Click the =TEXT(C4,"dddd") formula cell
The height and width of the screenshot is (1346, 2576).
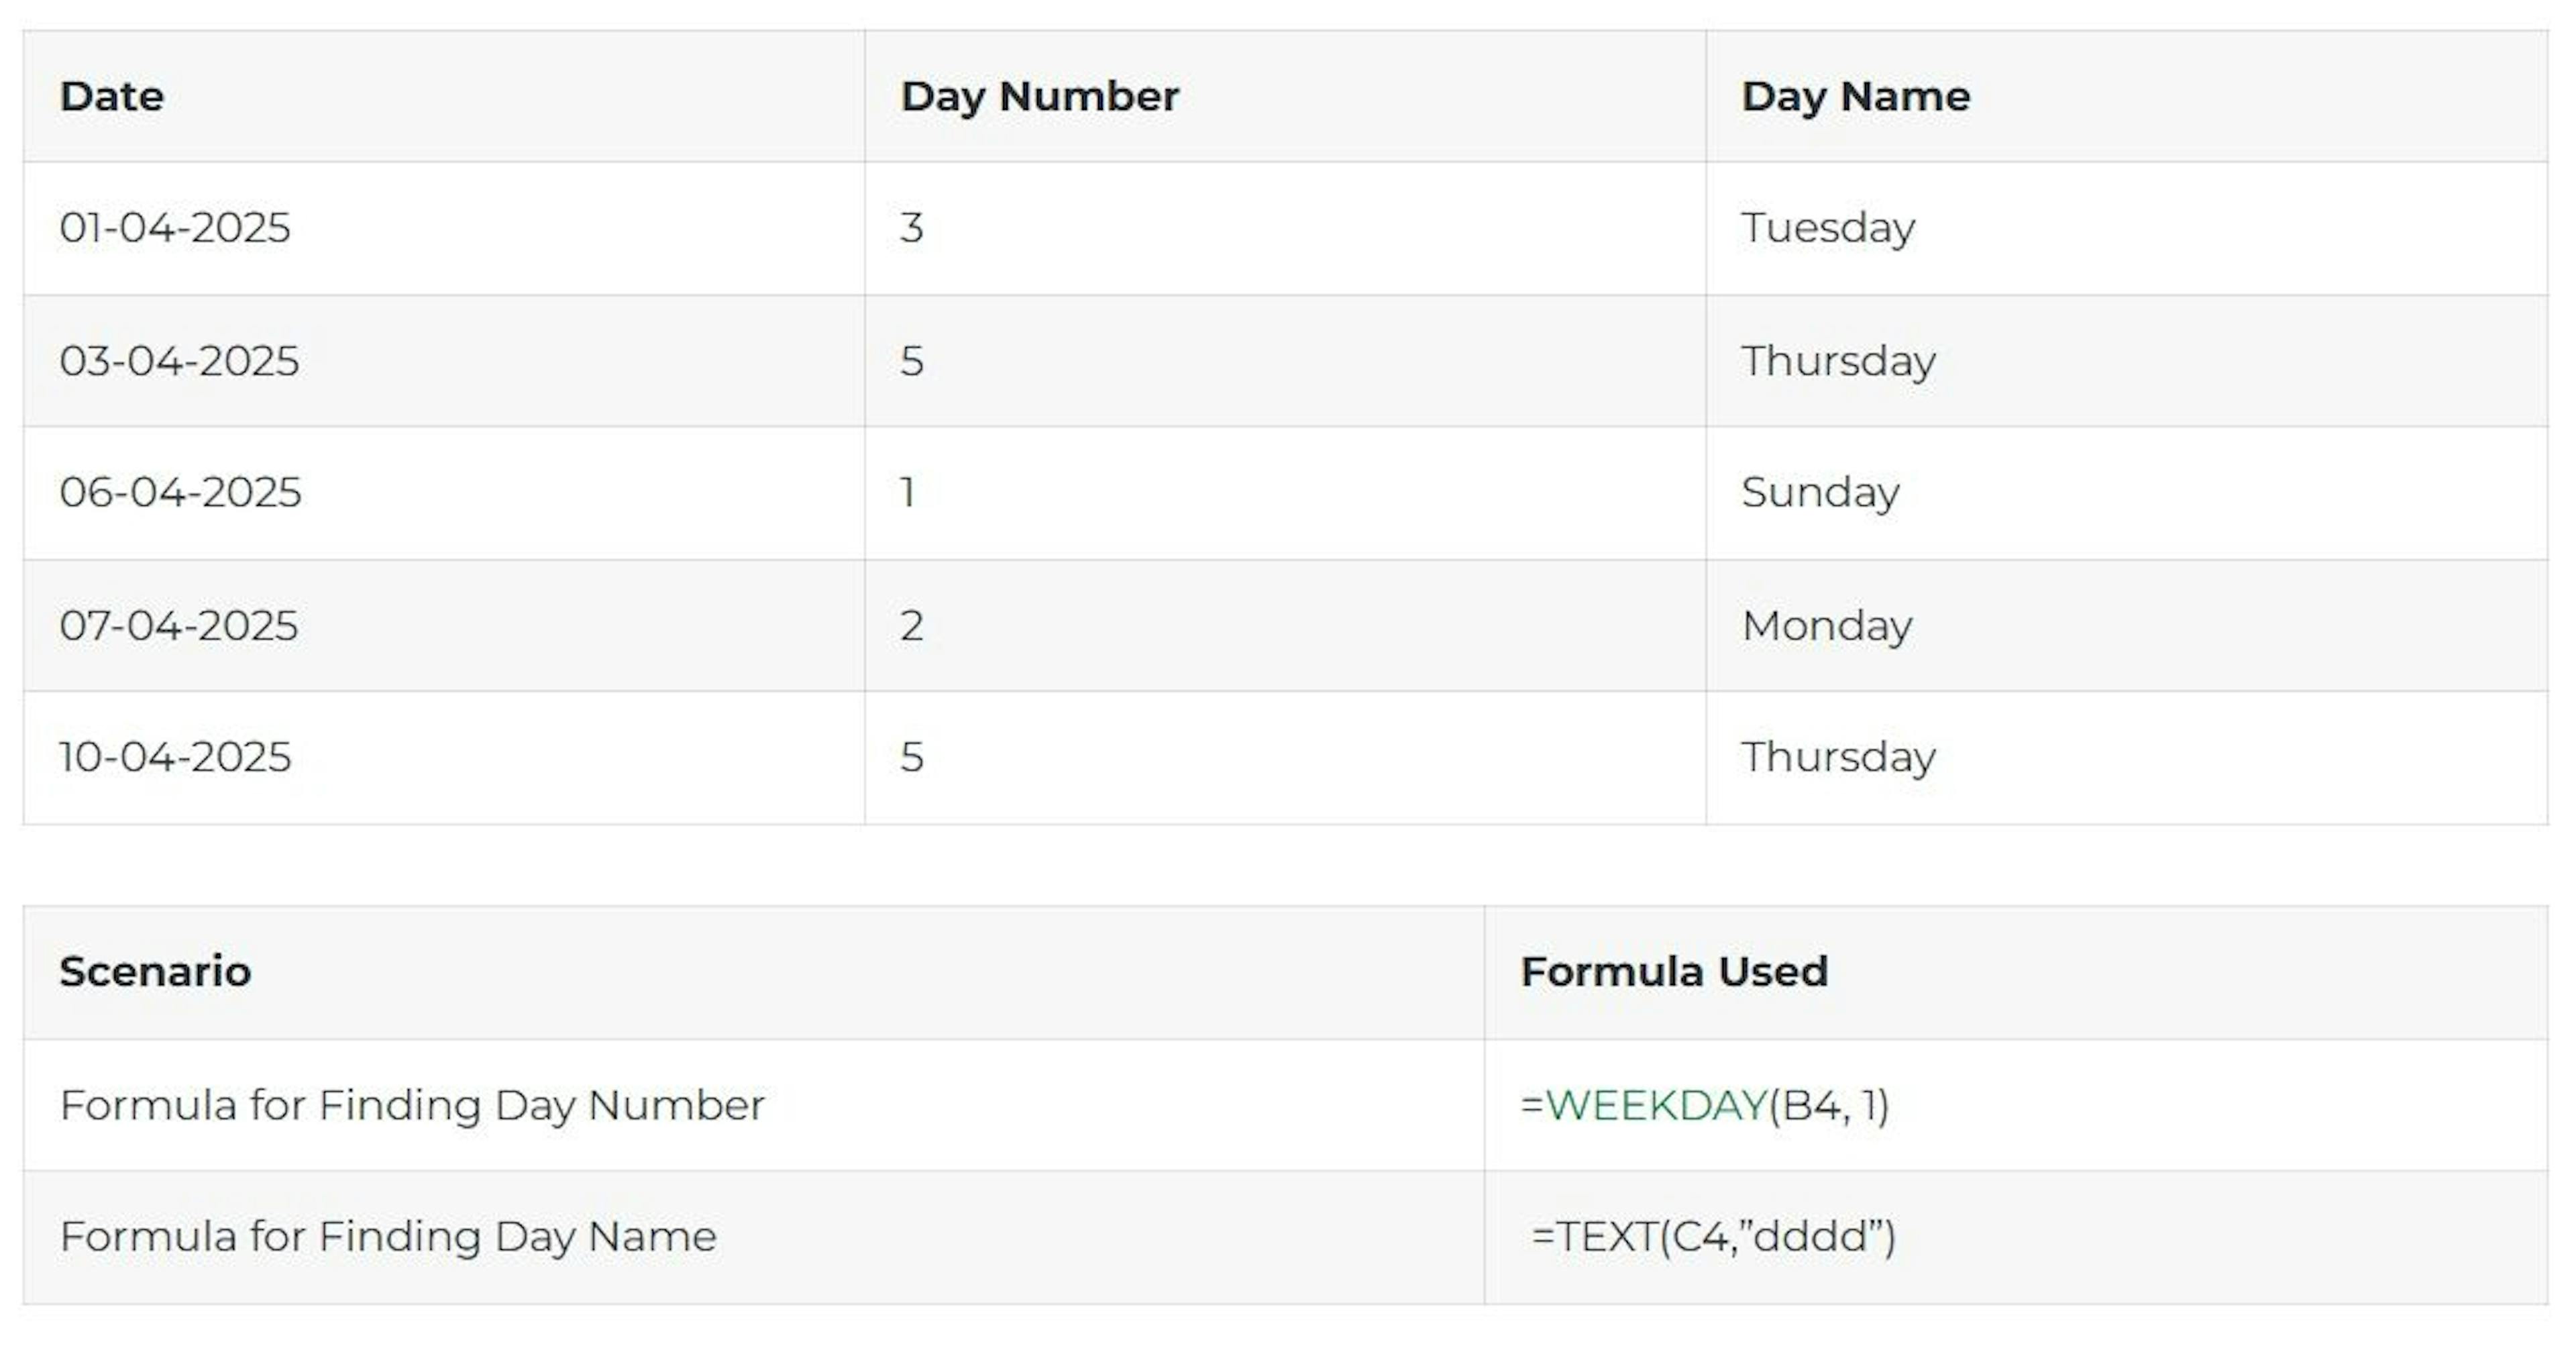[1713, 1237]
